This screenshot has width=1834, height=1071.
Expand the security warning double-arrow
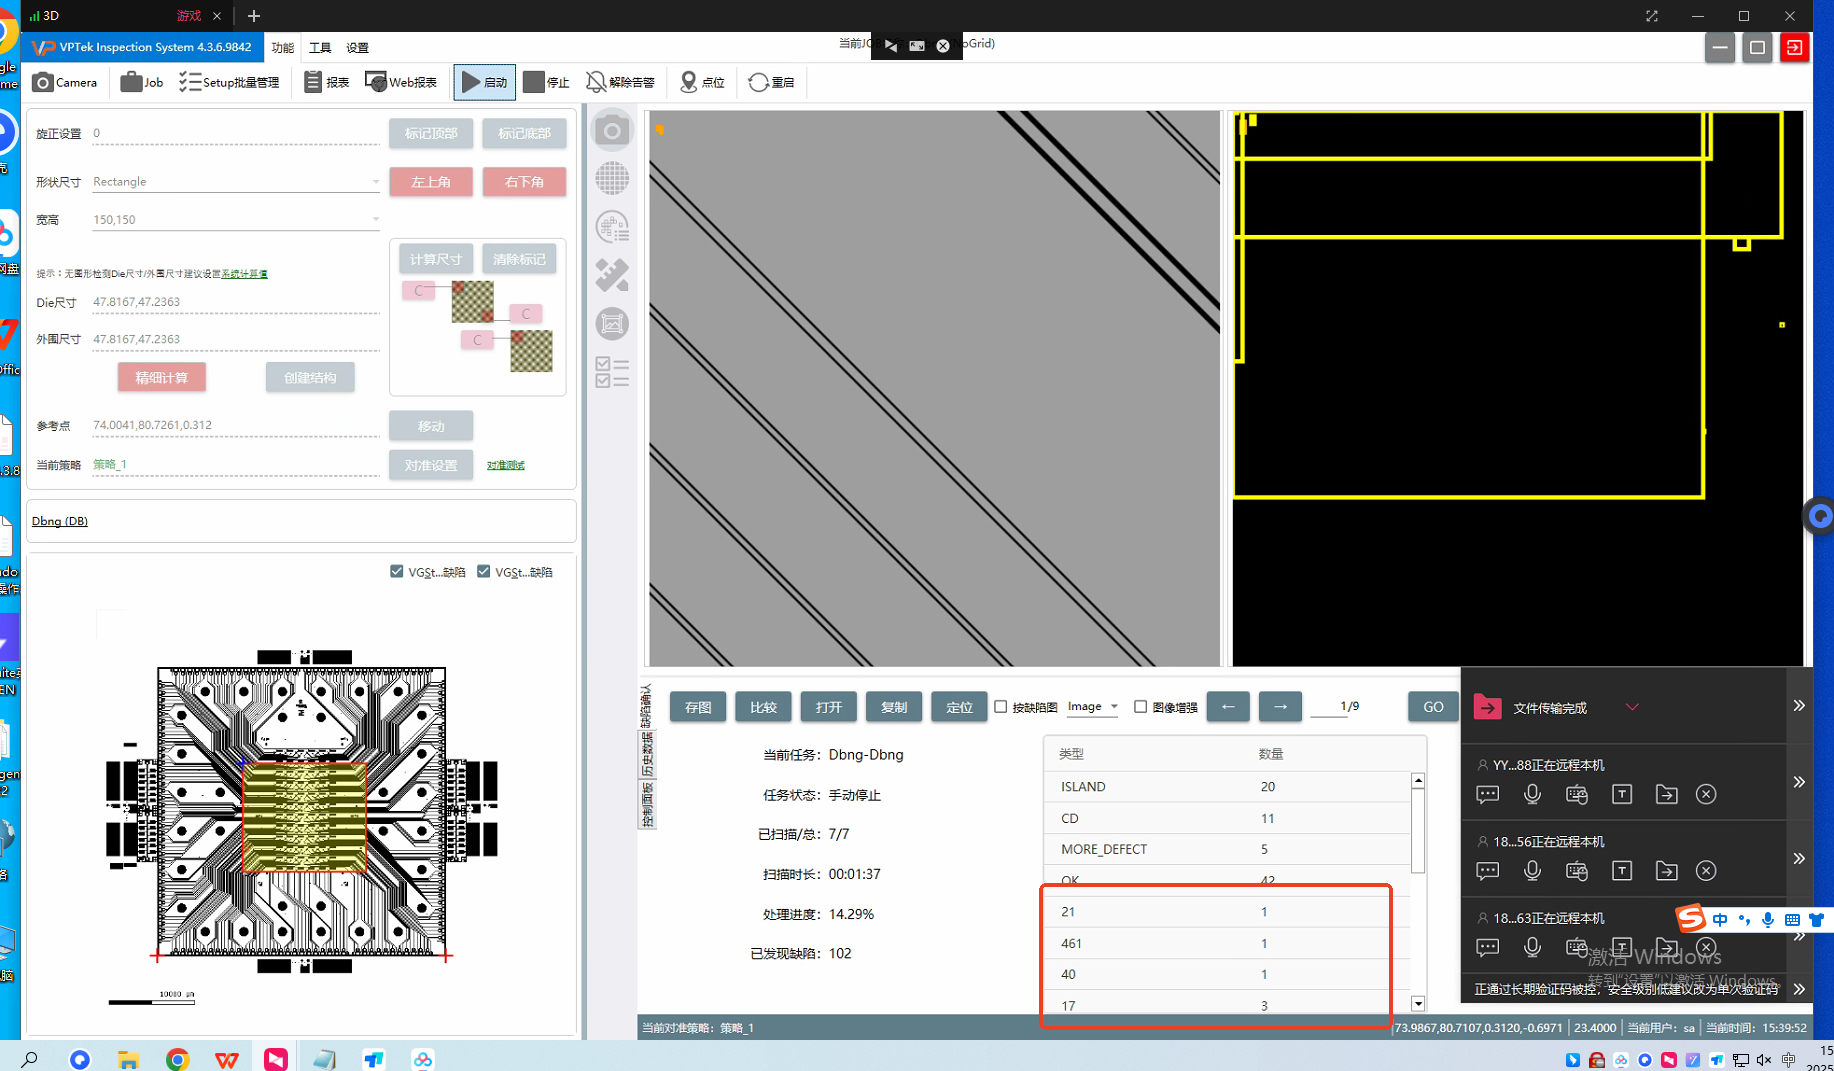point(1799,989)
